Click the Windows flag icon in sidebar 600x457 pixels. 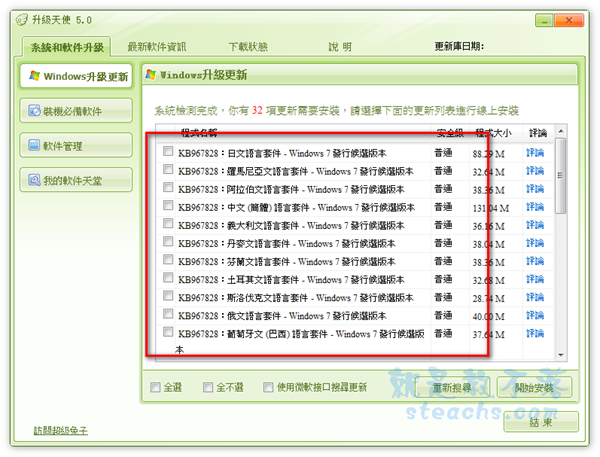34,76
